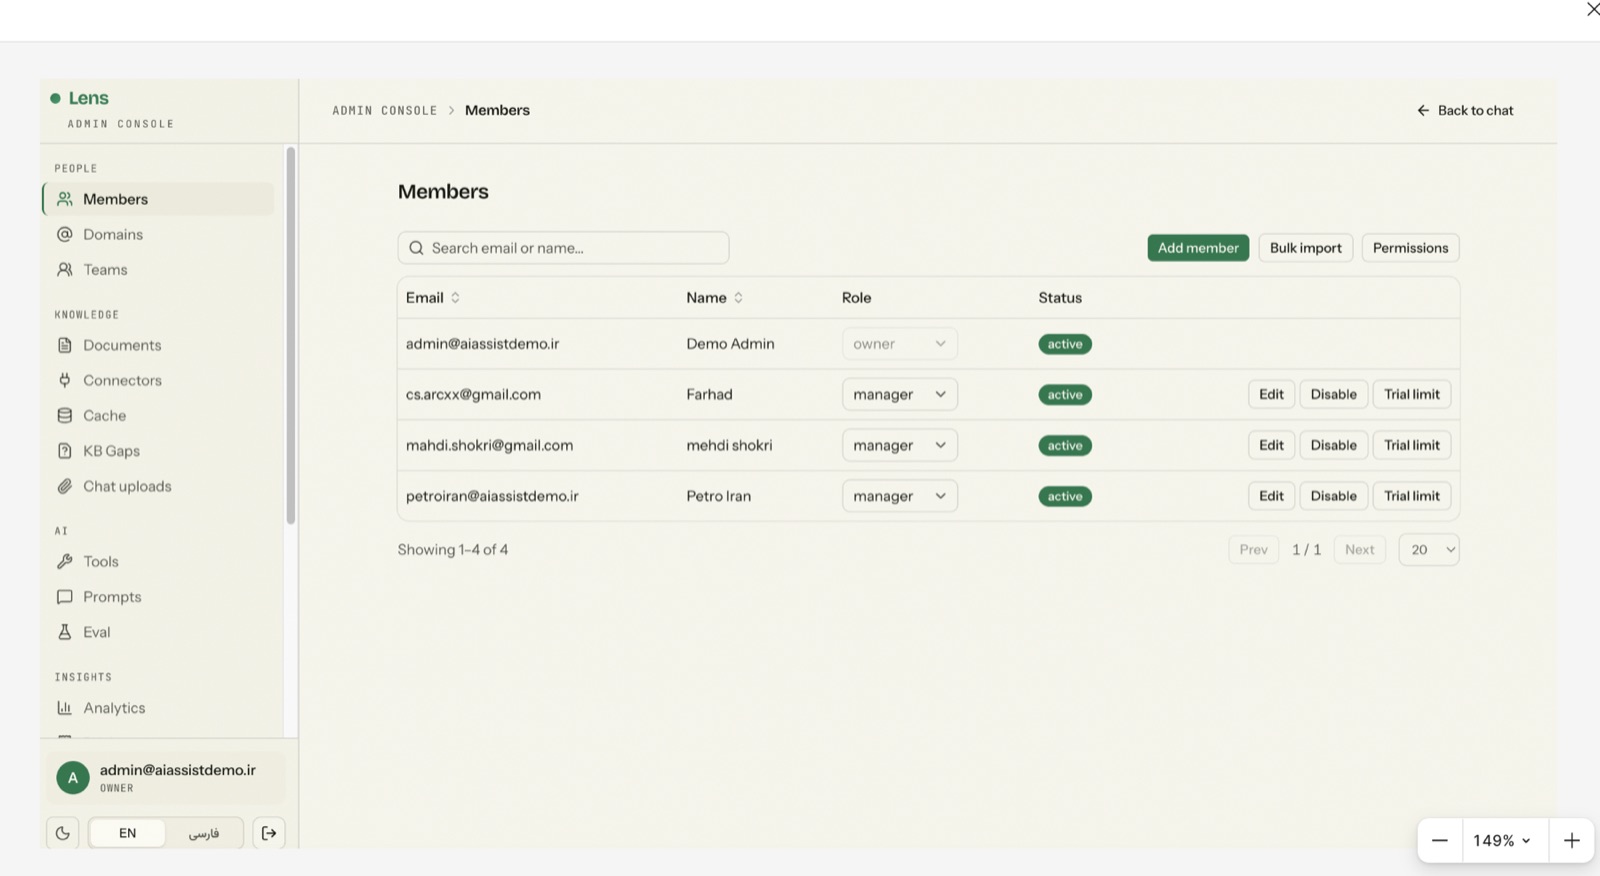Viewport: 1600px width, 876px height.
Task: Open the owner role dropdown for Demo Admin
Action: (900, 344)
